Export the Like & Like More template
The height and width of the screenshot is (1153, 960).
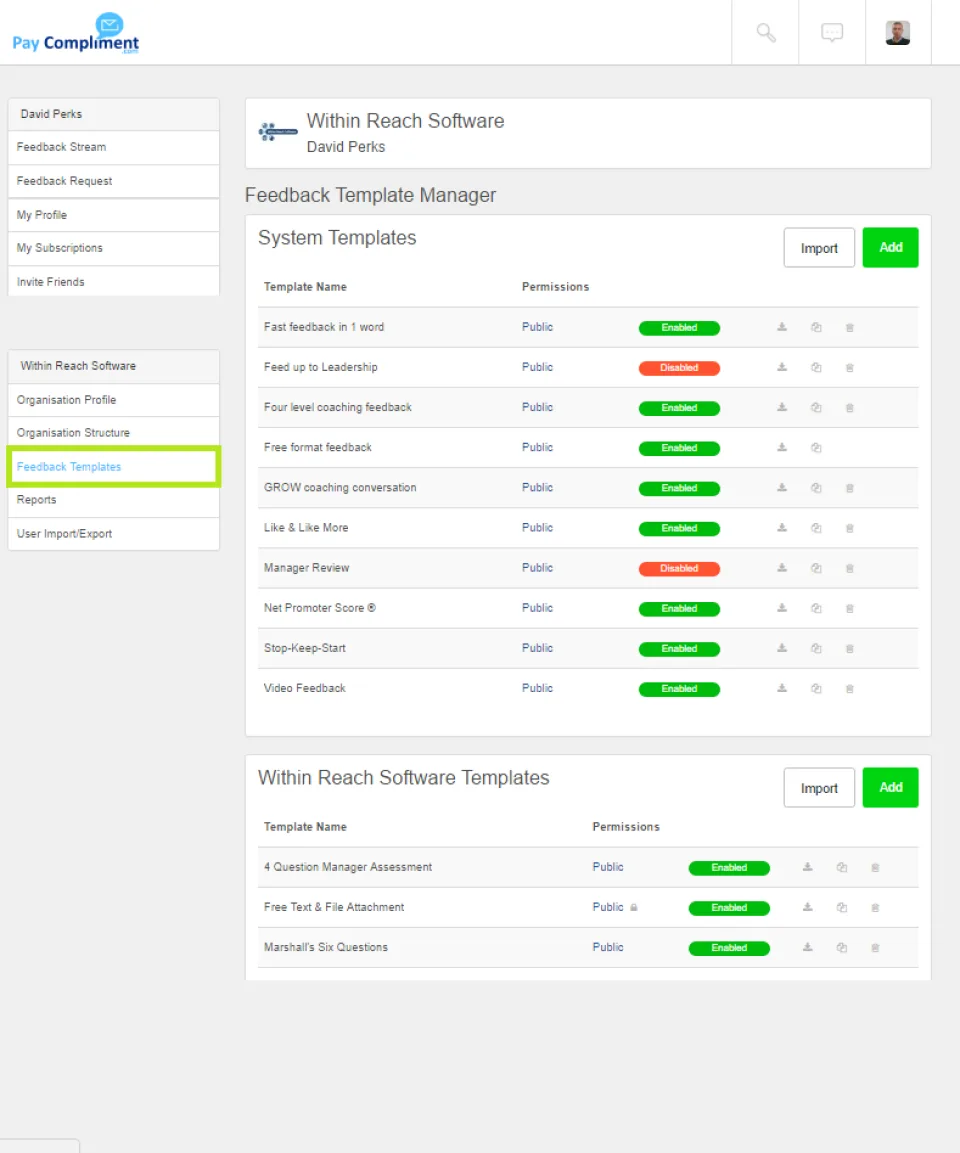(782, 528)
